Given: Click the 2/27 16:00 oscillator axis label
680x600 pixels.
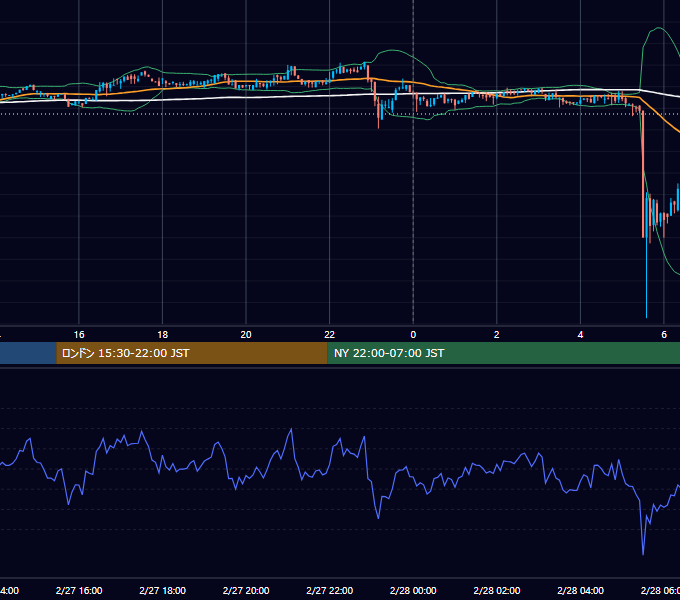Looking at the screenshot, I should coord(79,590).
